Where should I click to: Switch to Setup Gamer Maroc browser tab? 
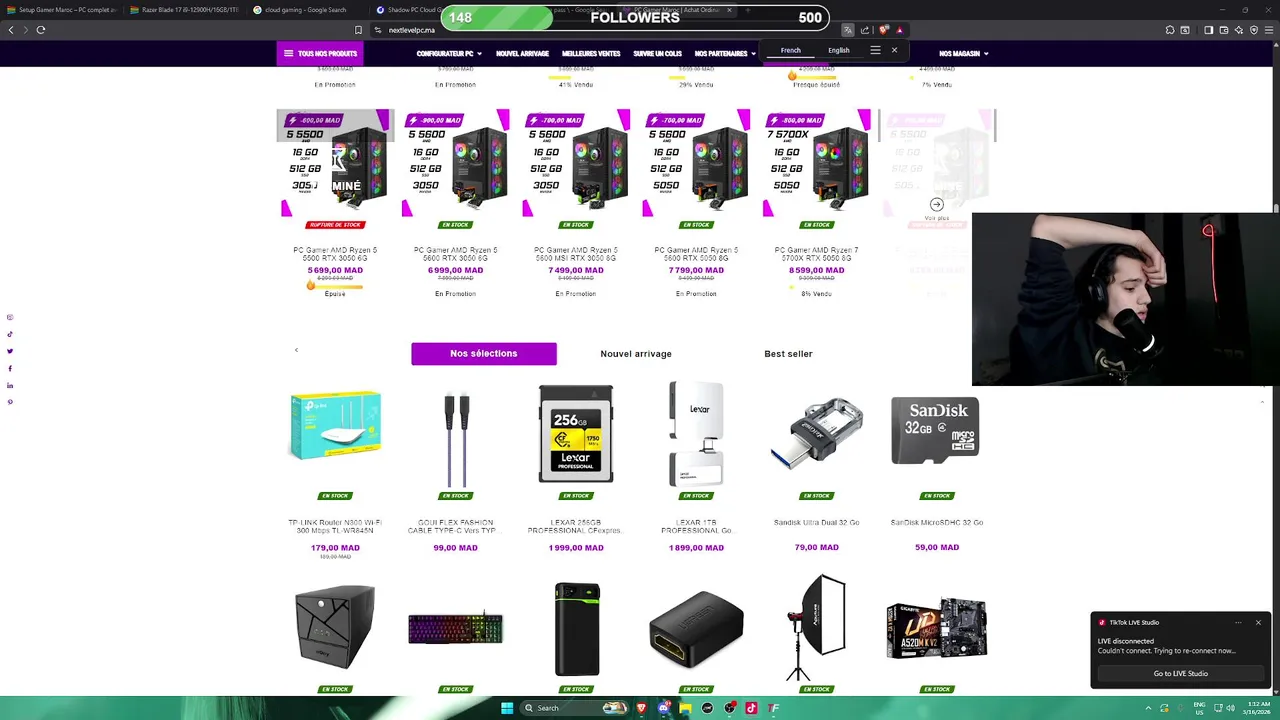pos(61,10)
